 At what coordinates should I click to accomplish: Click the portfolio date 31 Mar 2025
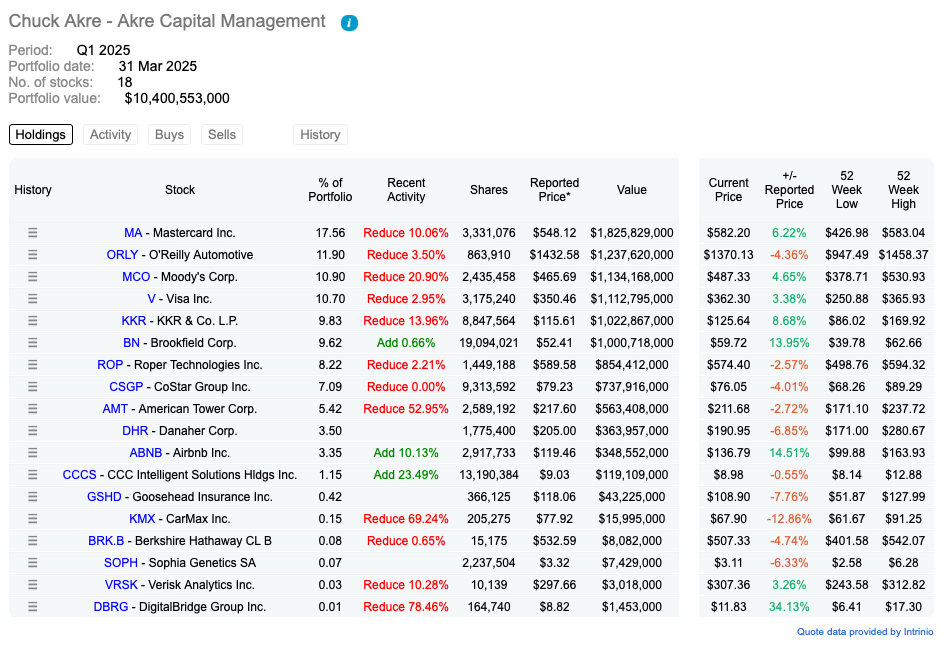[158, 66]
